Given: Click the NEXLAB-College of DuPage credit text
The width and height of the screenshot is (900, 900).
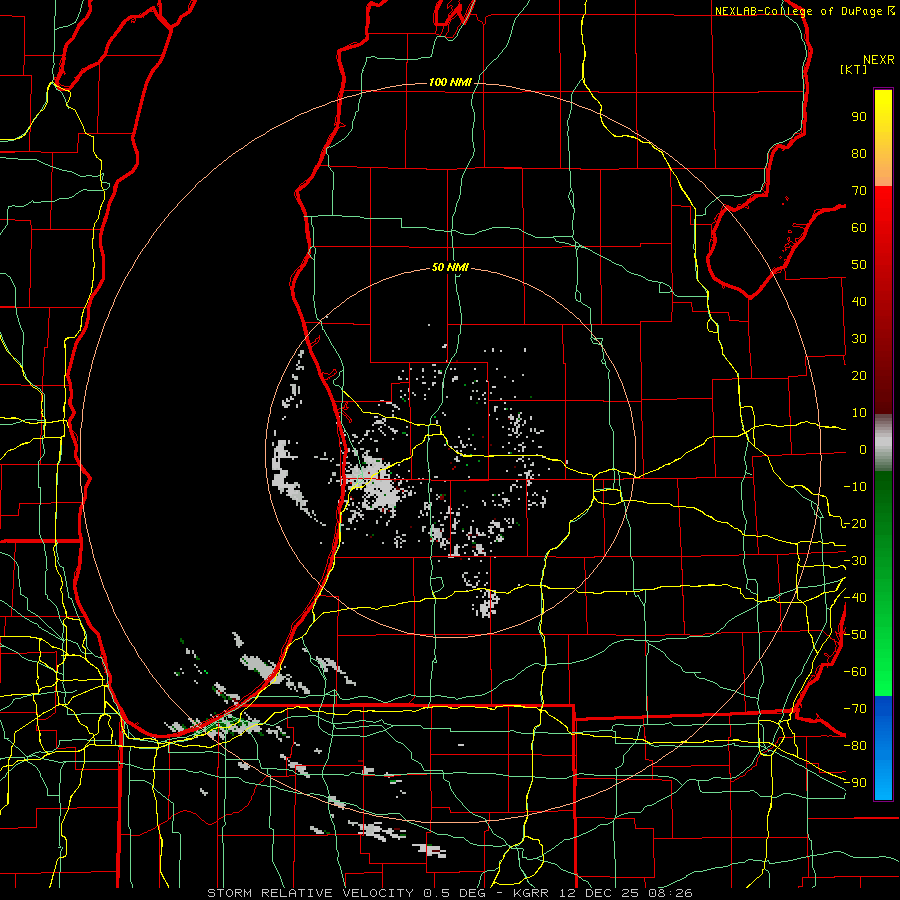Looking at the screenshot, I should tap(805, 11).
